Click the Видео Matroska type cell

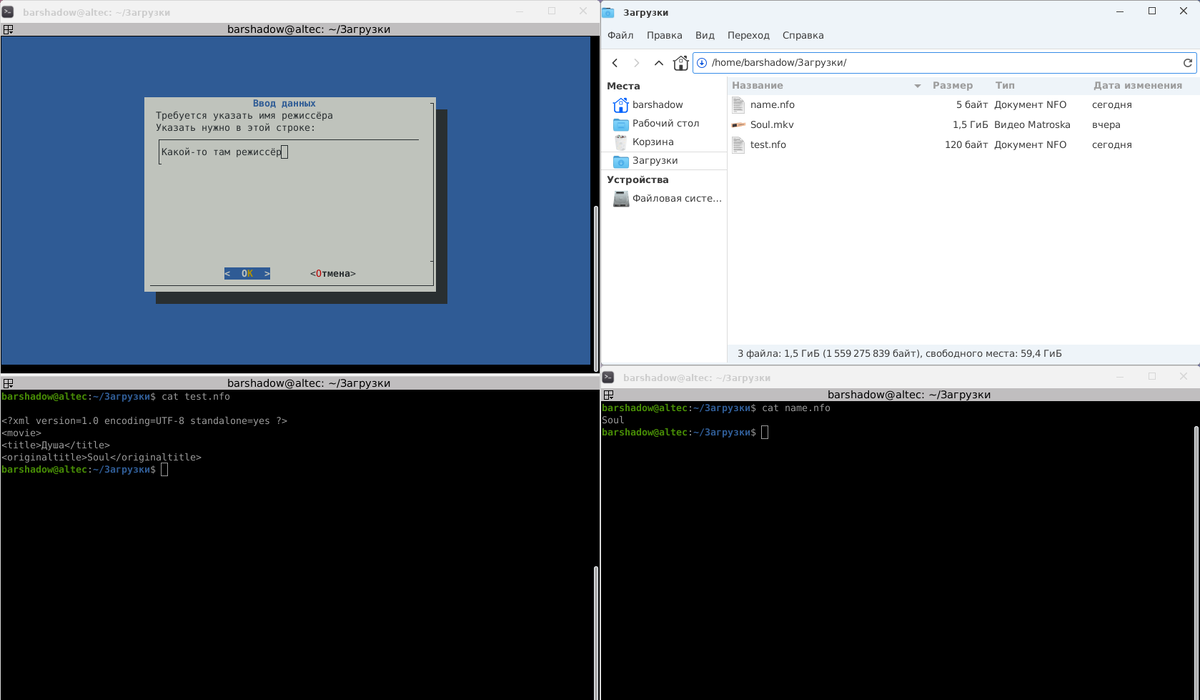click(x=1032, y=125)
